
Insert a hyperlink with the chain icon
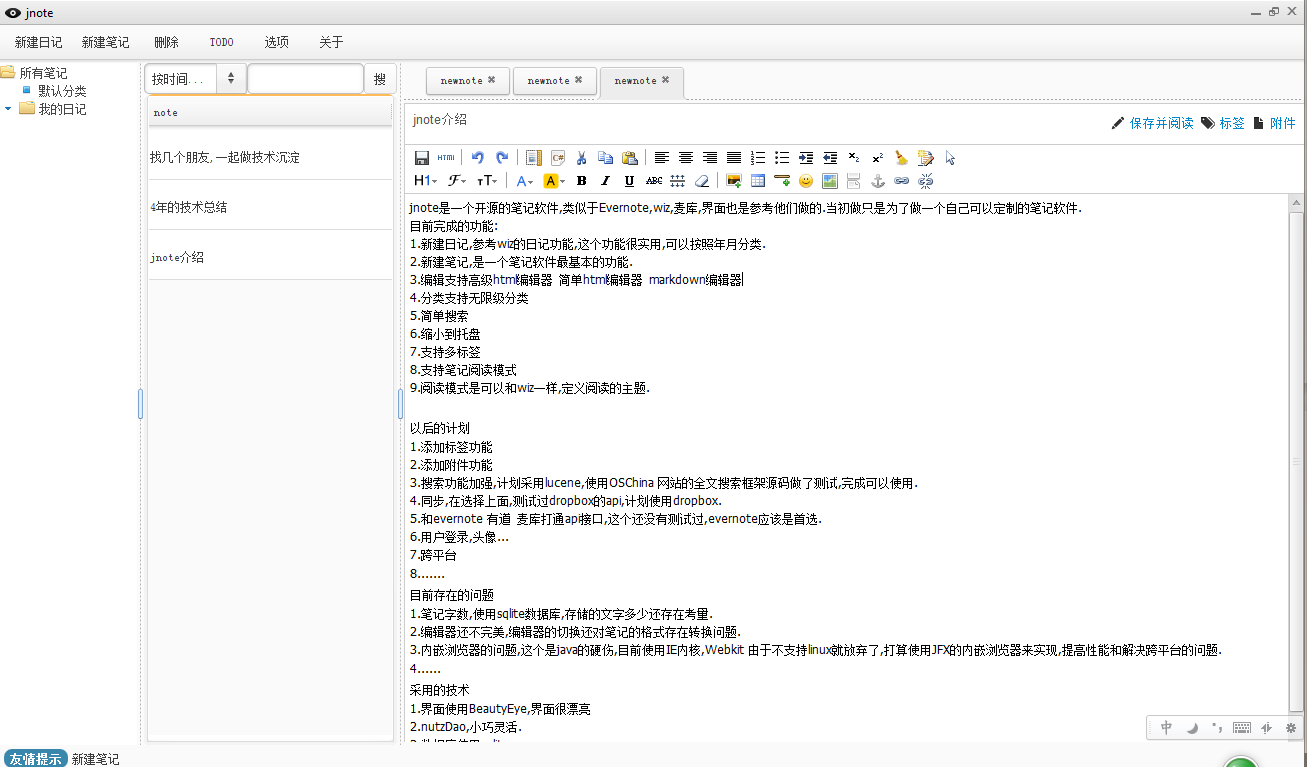click(901, 181)
